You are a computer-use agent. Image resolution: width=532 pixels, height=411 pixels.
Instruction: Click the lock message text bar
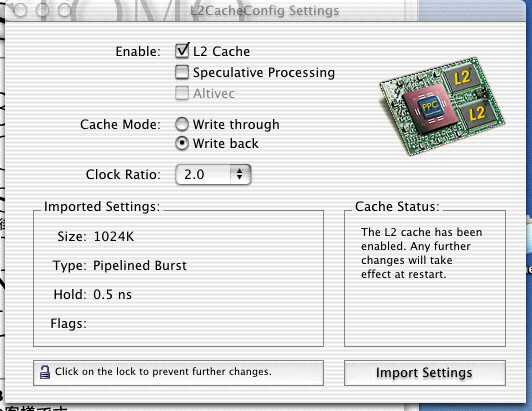pyautogui.click(x=178, y=373)
